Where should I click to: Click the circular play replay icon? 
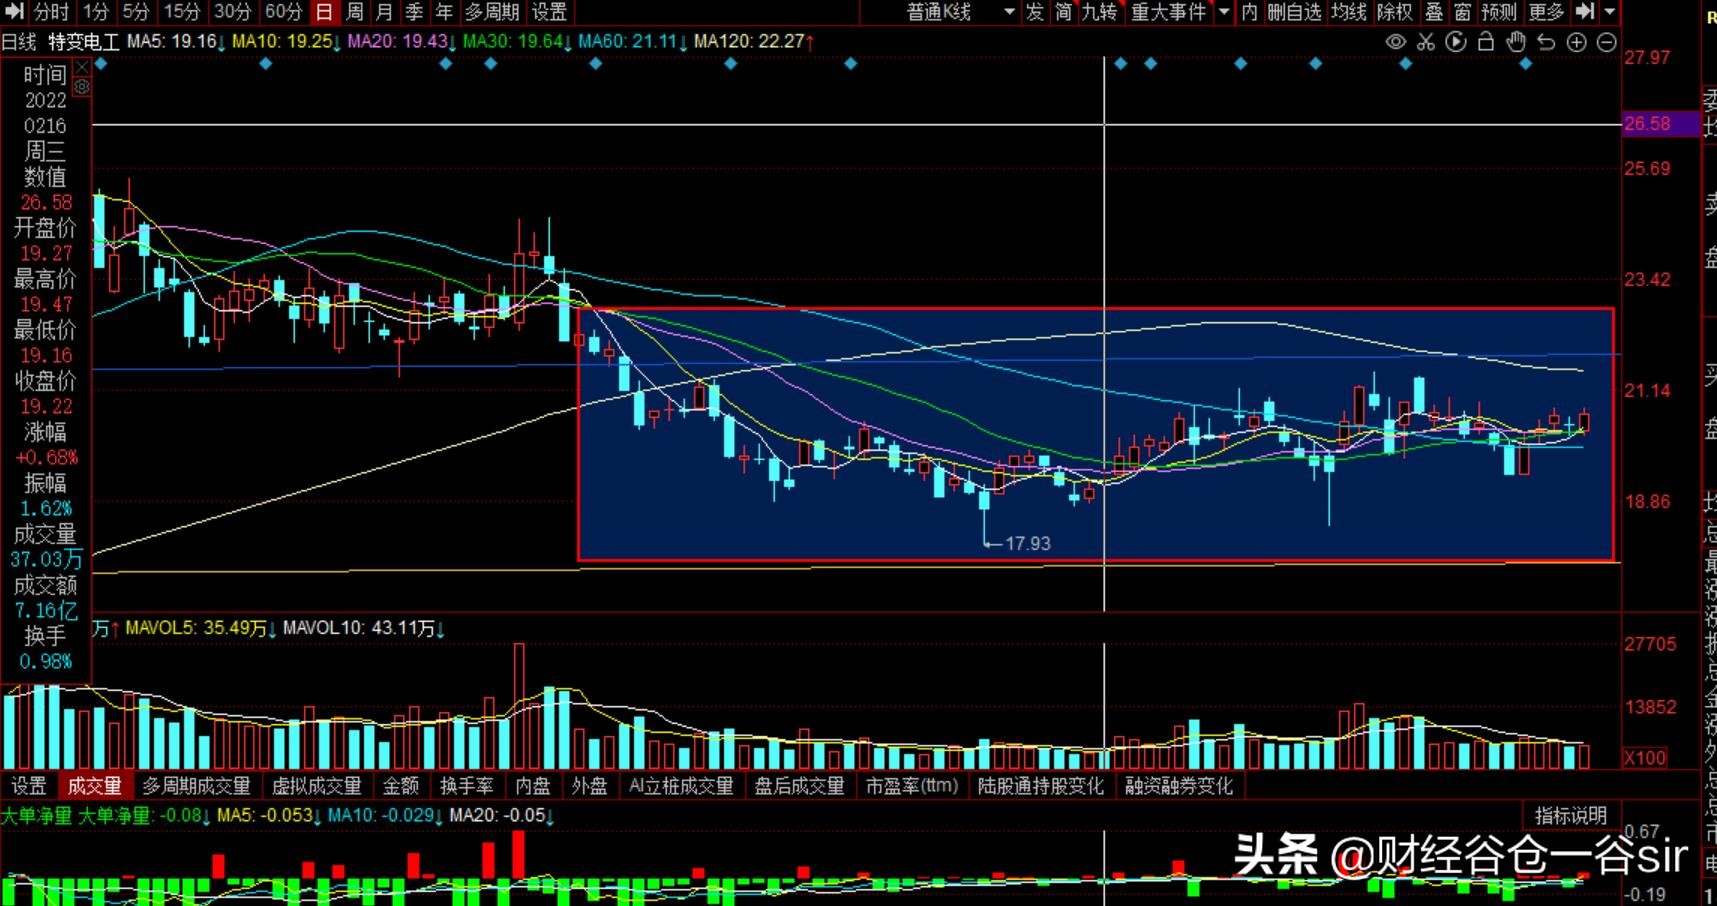click(1456, 42)
